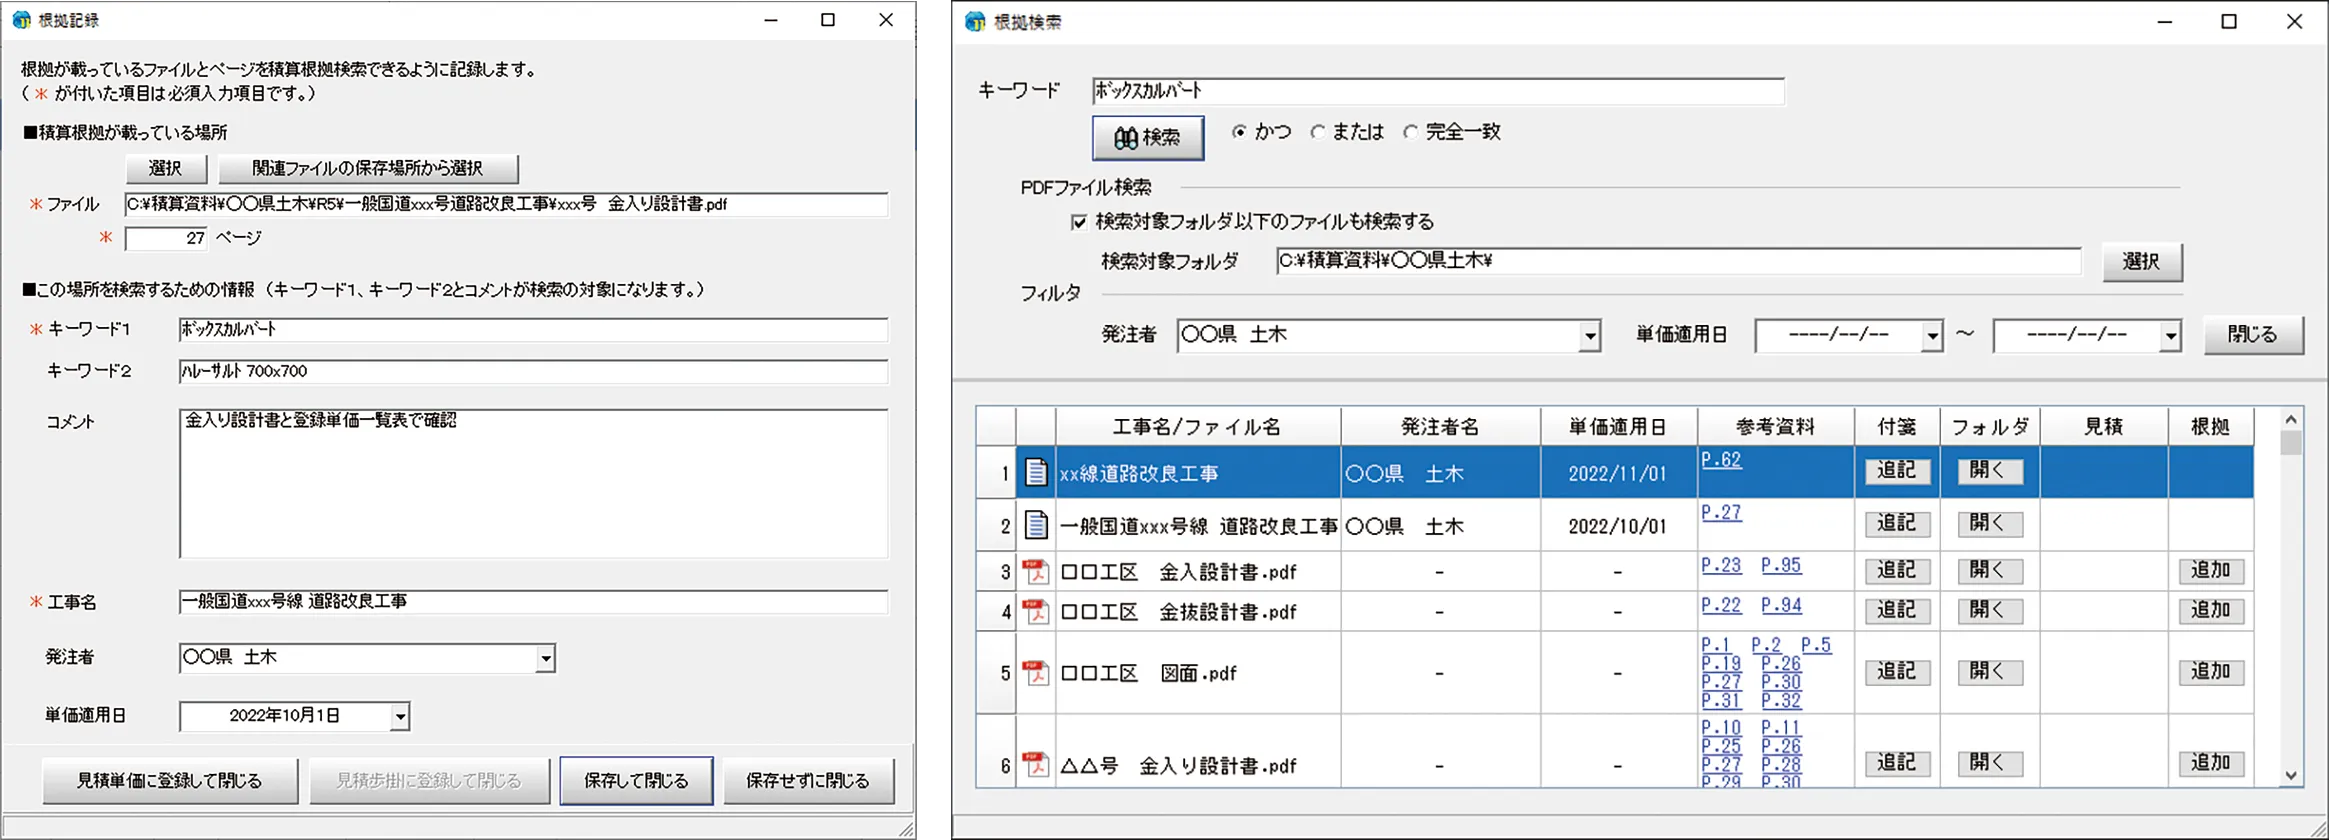Viewport: 2329px width, 840px height.
Task: Click PDF icon for □□工区 金抜設計書.pdf
Action: [1036, 611]
